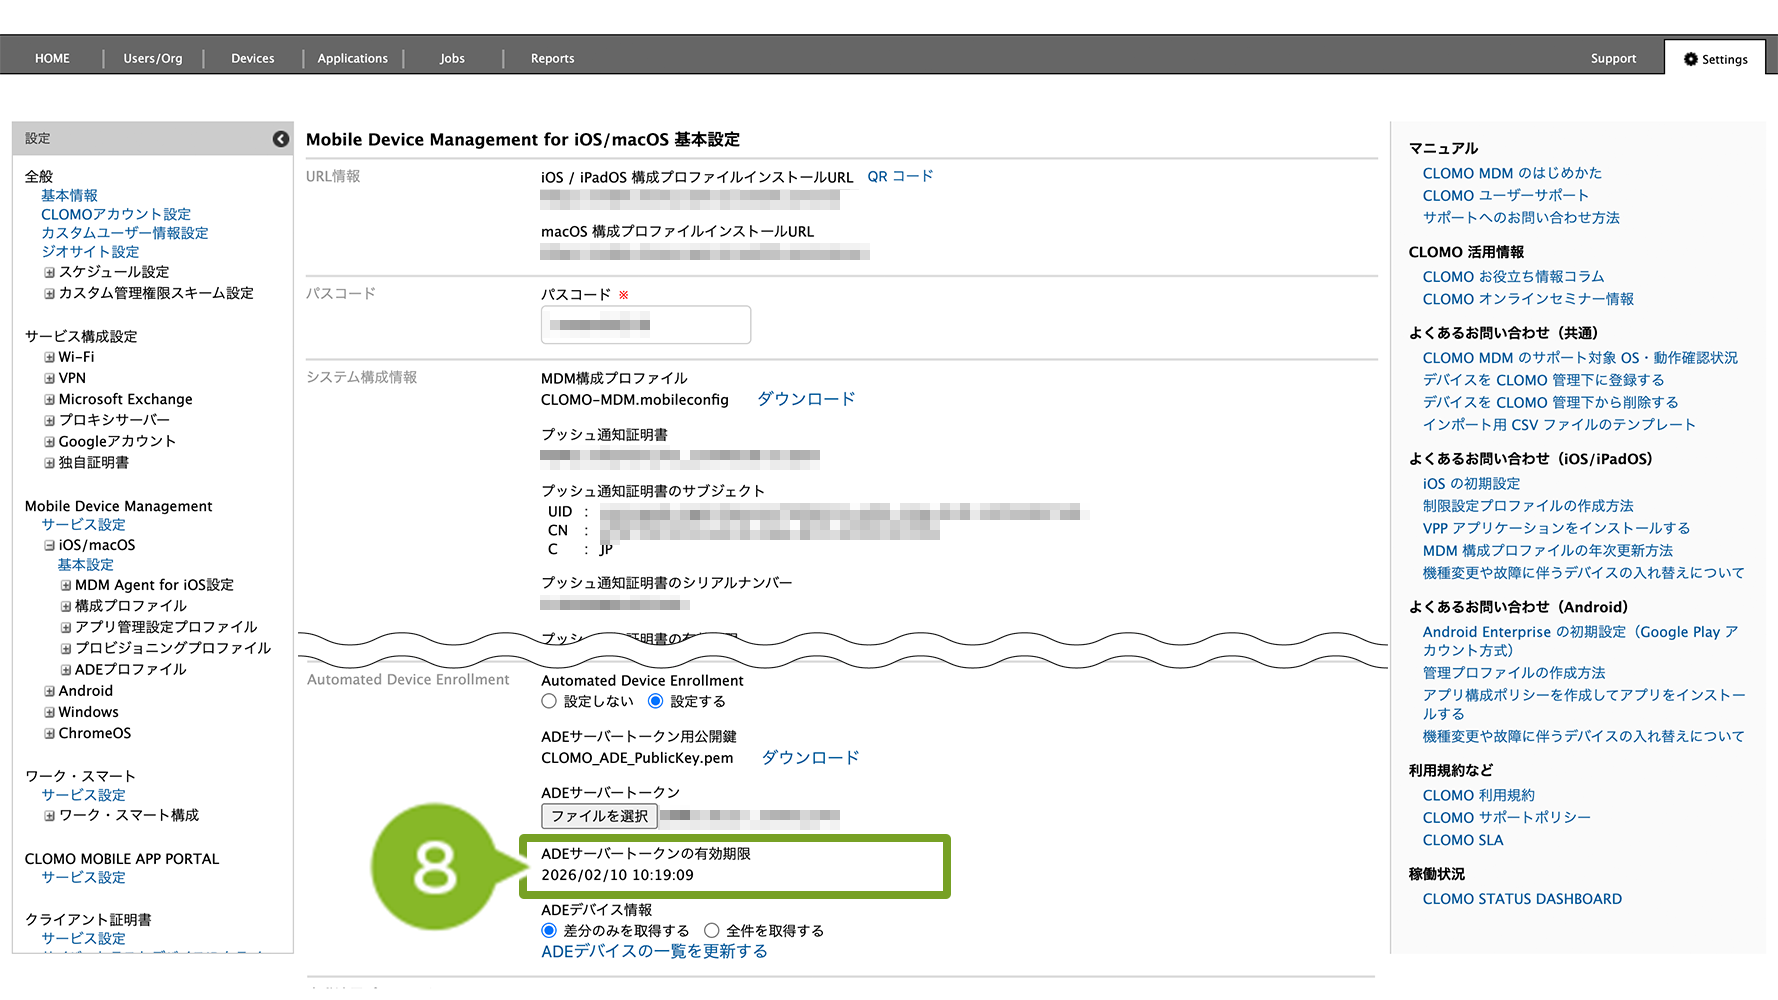Select 差分のみを取得する radio option
The width and height of the screenshot is (1778, 1000).
click(549, 930)
